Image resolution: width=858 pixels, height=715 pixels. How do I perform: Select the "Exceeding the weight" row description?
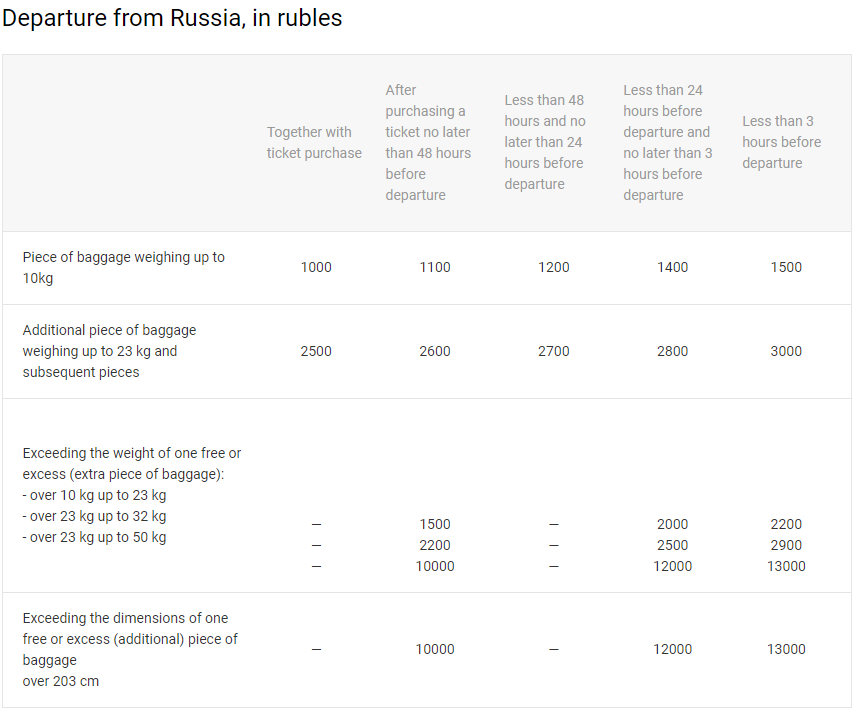(132, 495)
